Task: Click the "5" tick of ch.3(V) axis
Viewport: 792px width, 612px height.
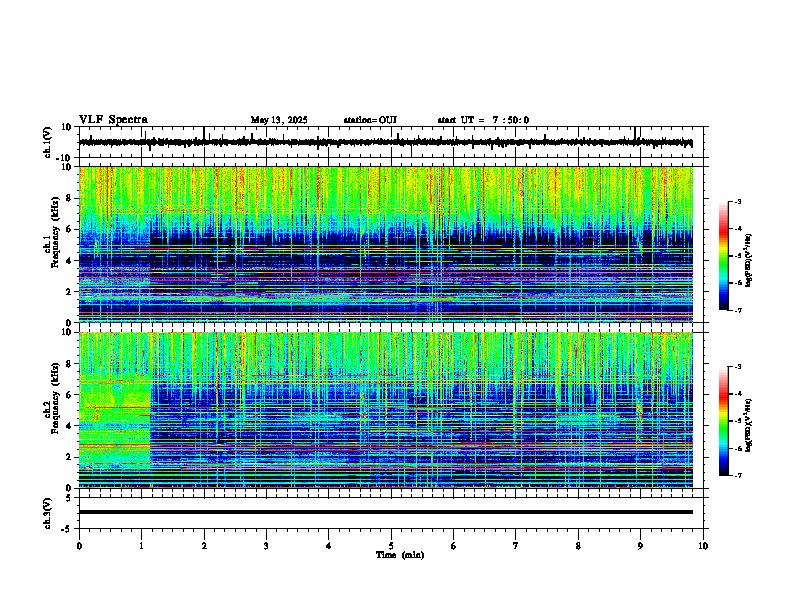Action: pyautogui.click(x=70, y=497)
